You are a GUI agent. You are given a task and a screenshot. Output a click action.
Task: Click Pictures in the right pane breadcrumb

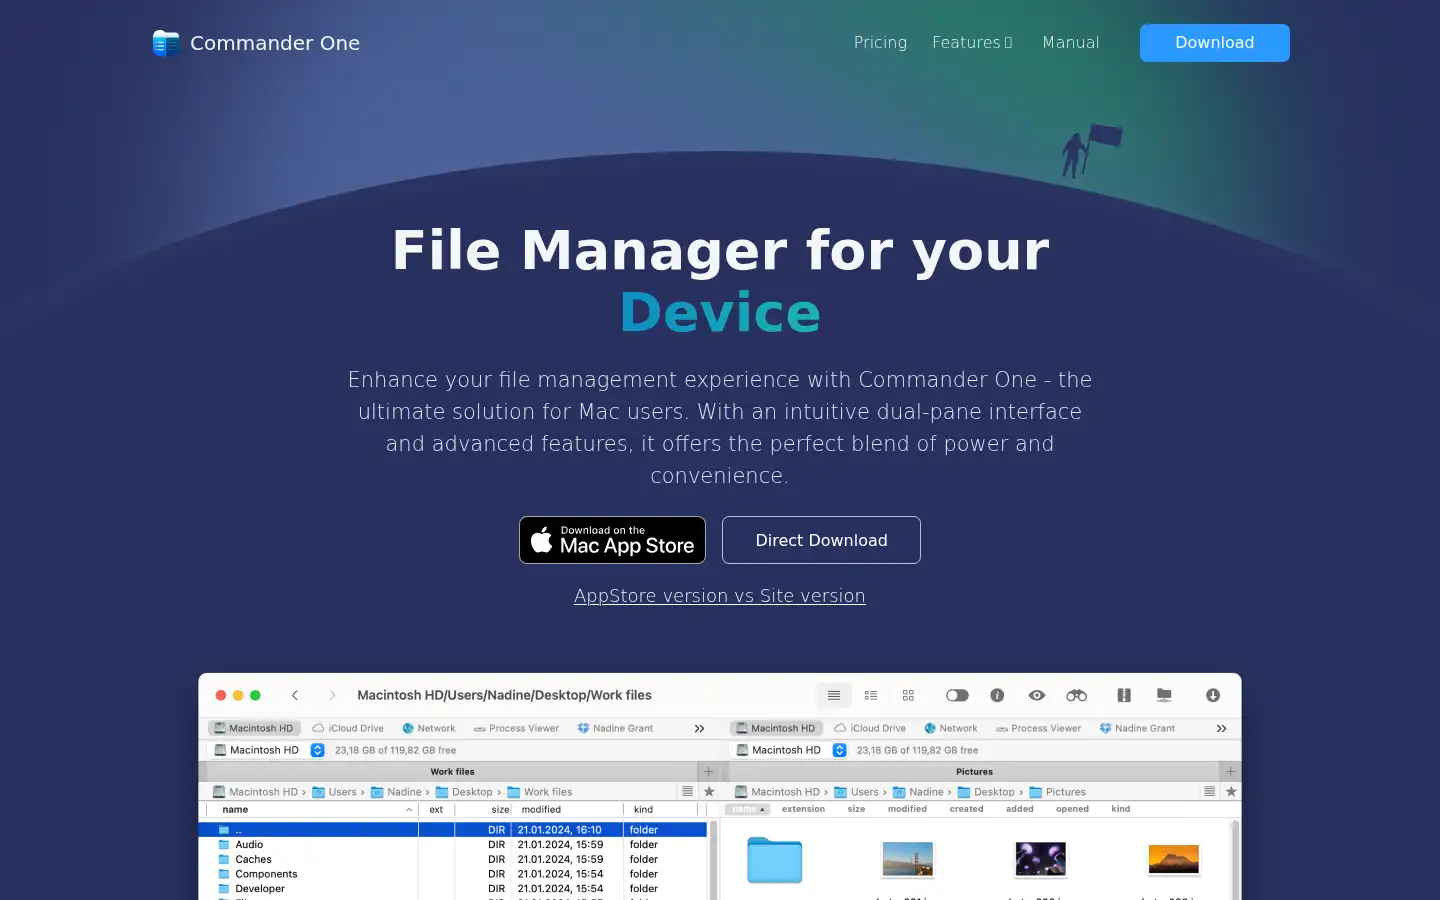[x=1058, y=792]
